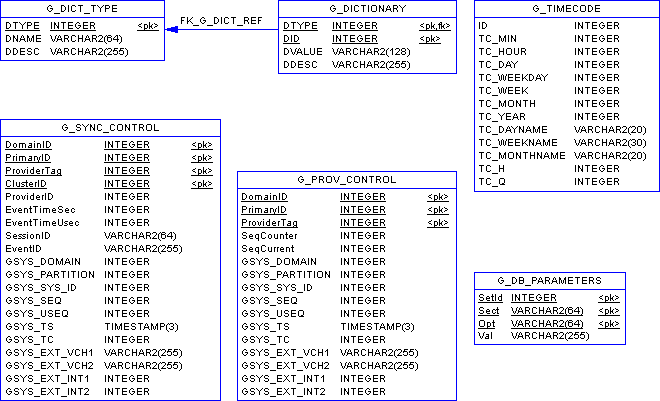Click the TC_MIN column
660x401 pixels.
498,39
